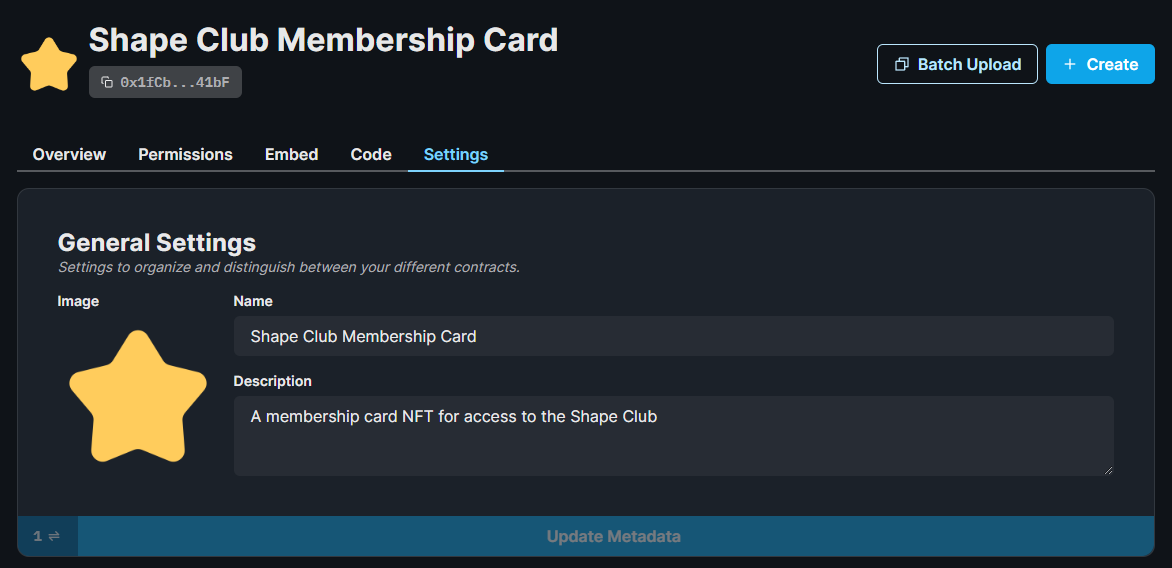
Task: Click the yellow star logo beside the page title
Action: coord(49,64)
